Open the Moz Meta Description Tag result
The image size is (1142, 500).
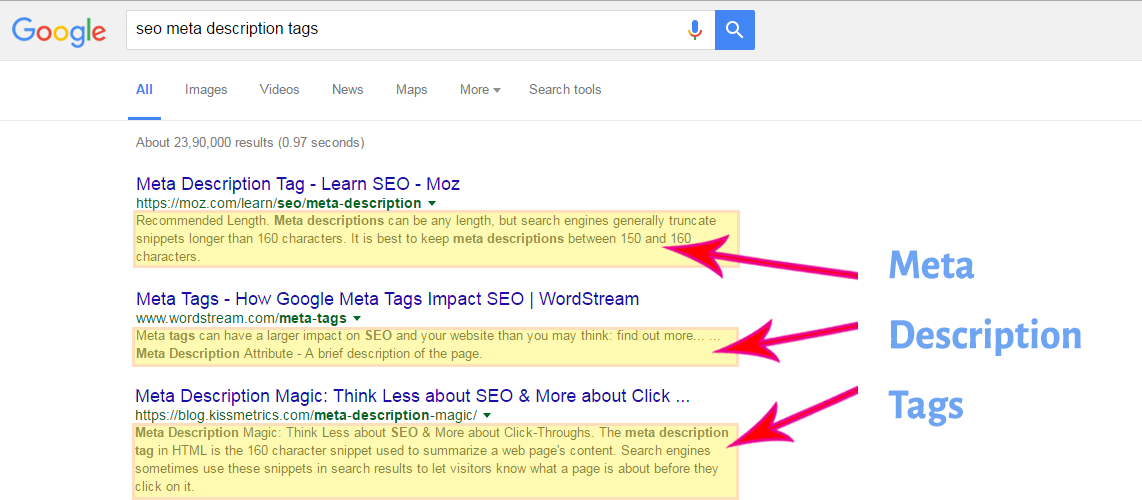click(297, 184)
